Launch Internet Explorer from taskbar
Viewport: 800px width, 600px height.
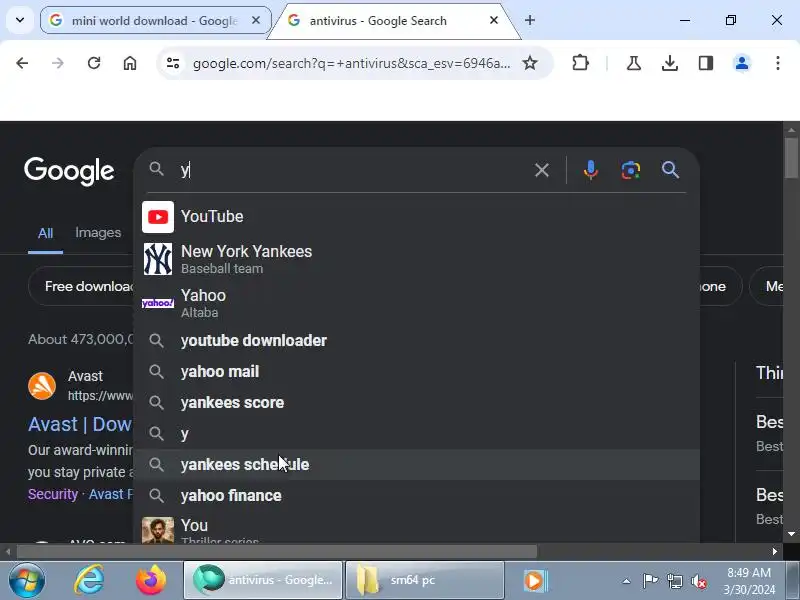(89, 581)
